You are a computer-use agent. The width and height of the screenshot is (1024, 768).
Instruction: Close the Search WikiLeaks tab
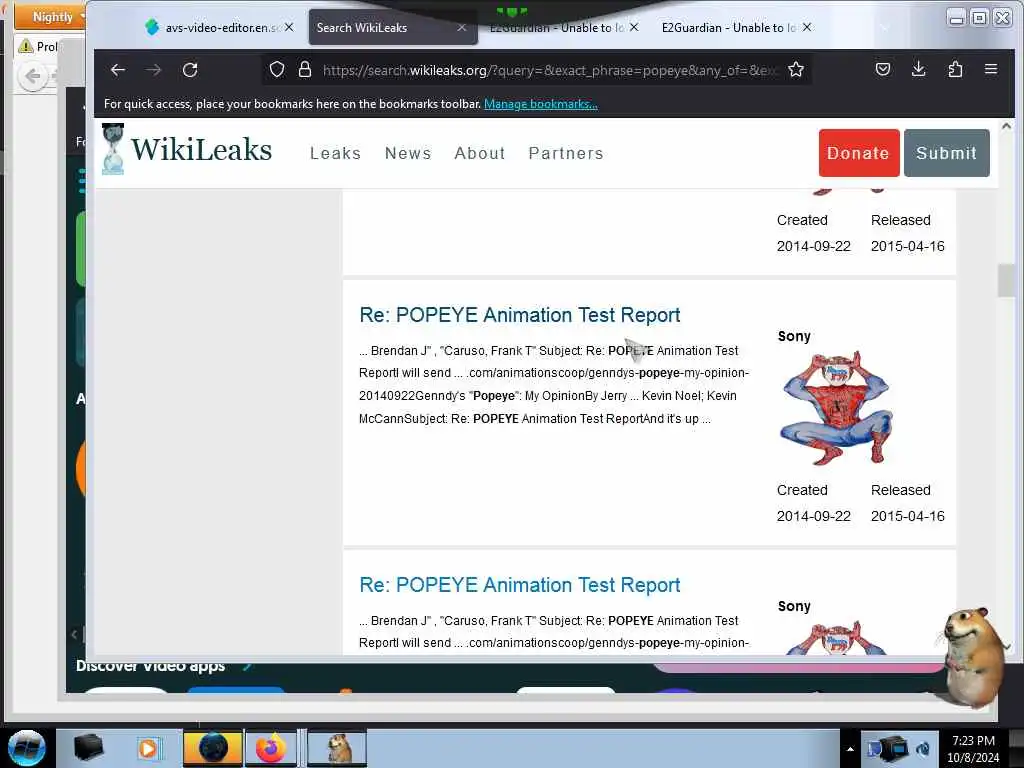[x=462, y=27]
